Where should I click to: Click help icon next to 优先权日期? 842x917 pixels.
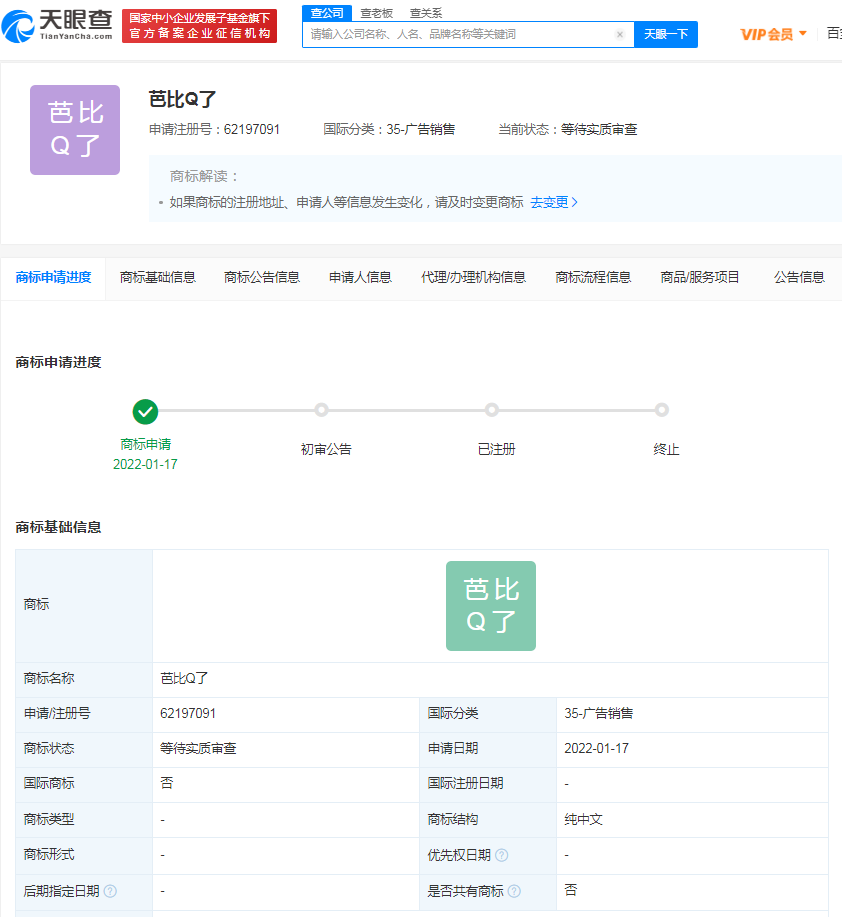click(x=501, y=855)
